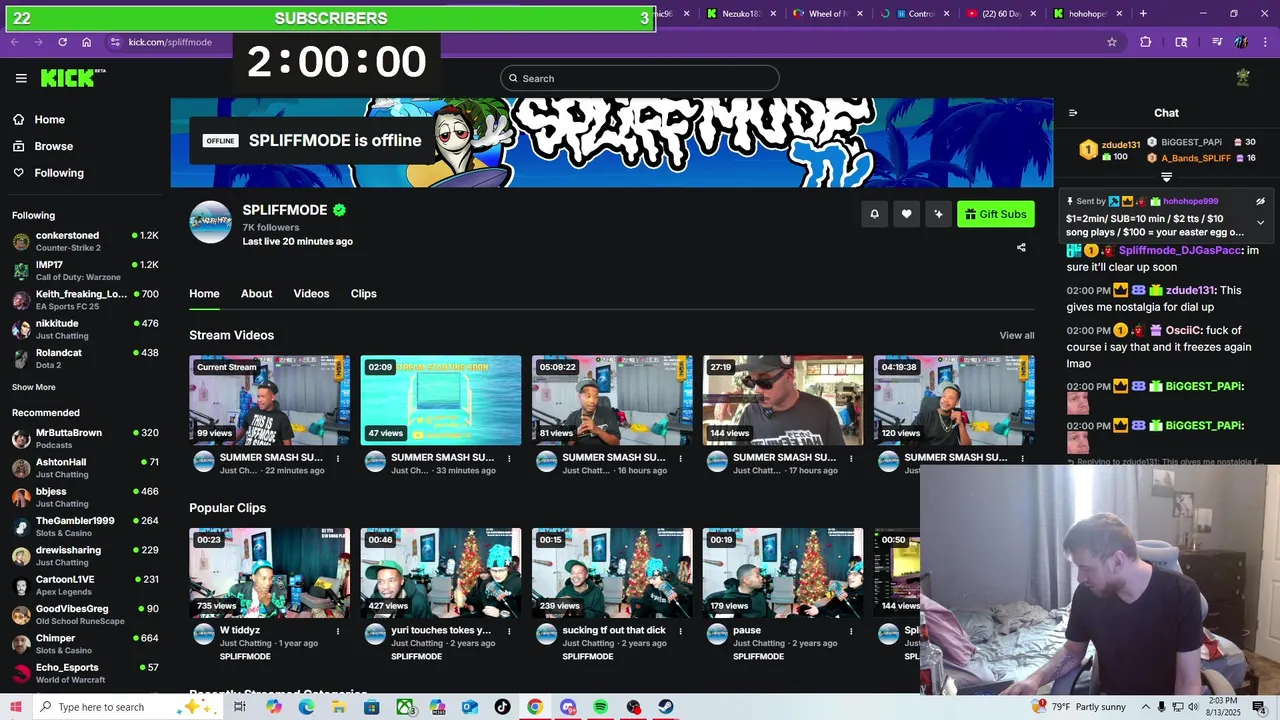Open options menu for the 16 hours ago video
This screenshot has width=1280, height=720.
[x=680, y=458]
